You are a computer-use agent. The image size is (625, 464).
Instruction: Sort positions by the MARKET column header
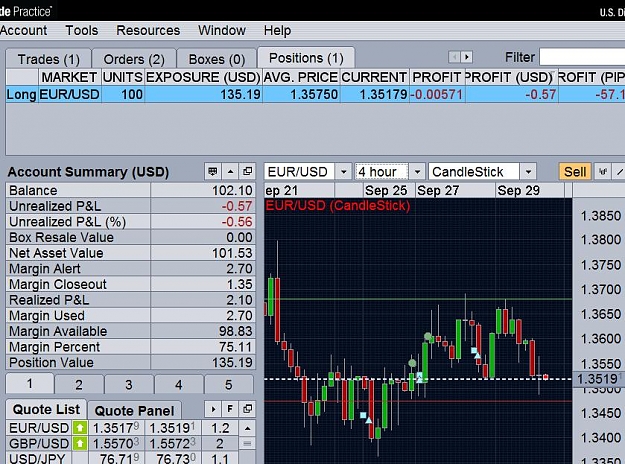69,77
